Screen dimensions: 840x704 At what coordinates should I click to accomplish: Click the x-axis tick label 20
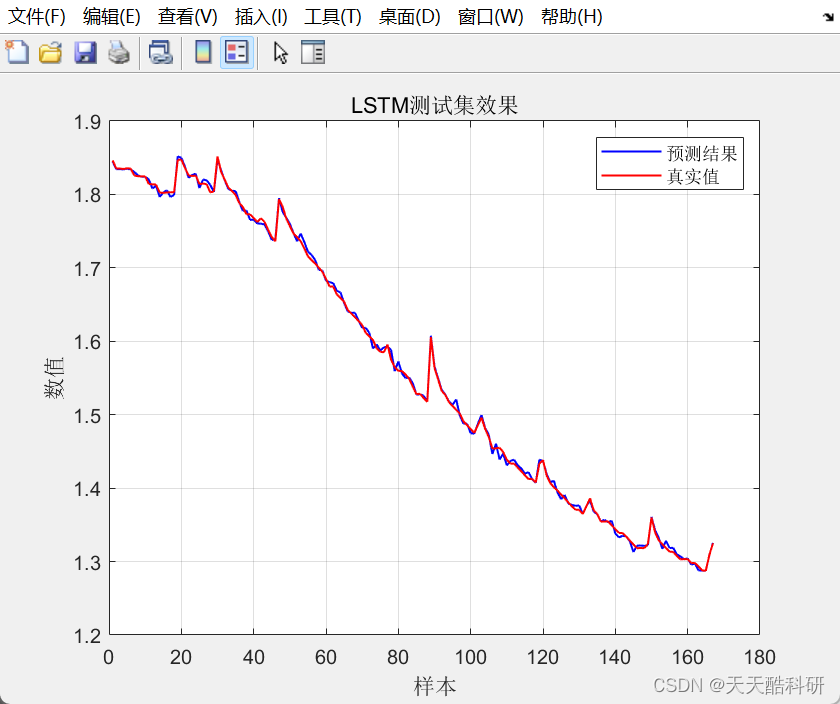181,657
